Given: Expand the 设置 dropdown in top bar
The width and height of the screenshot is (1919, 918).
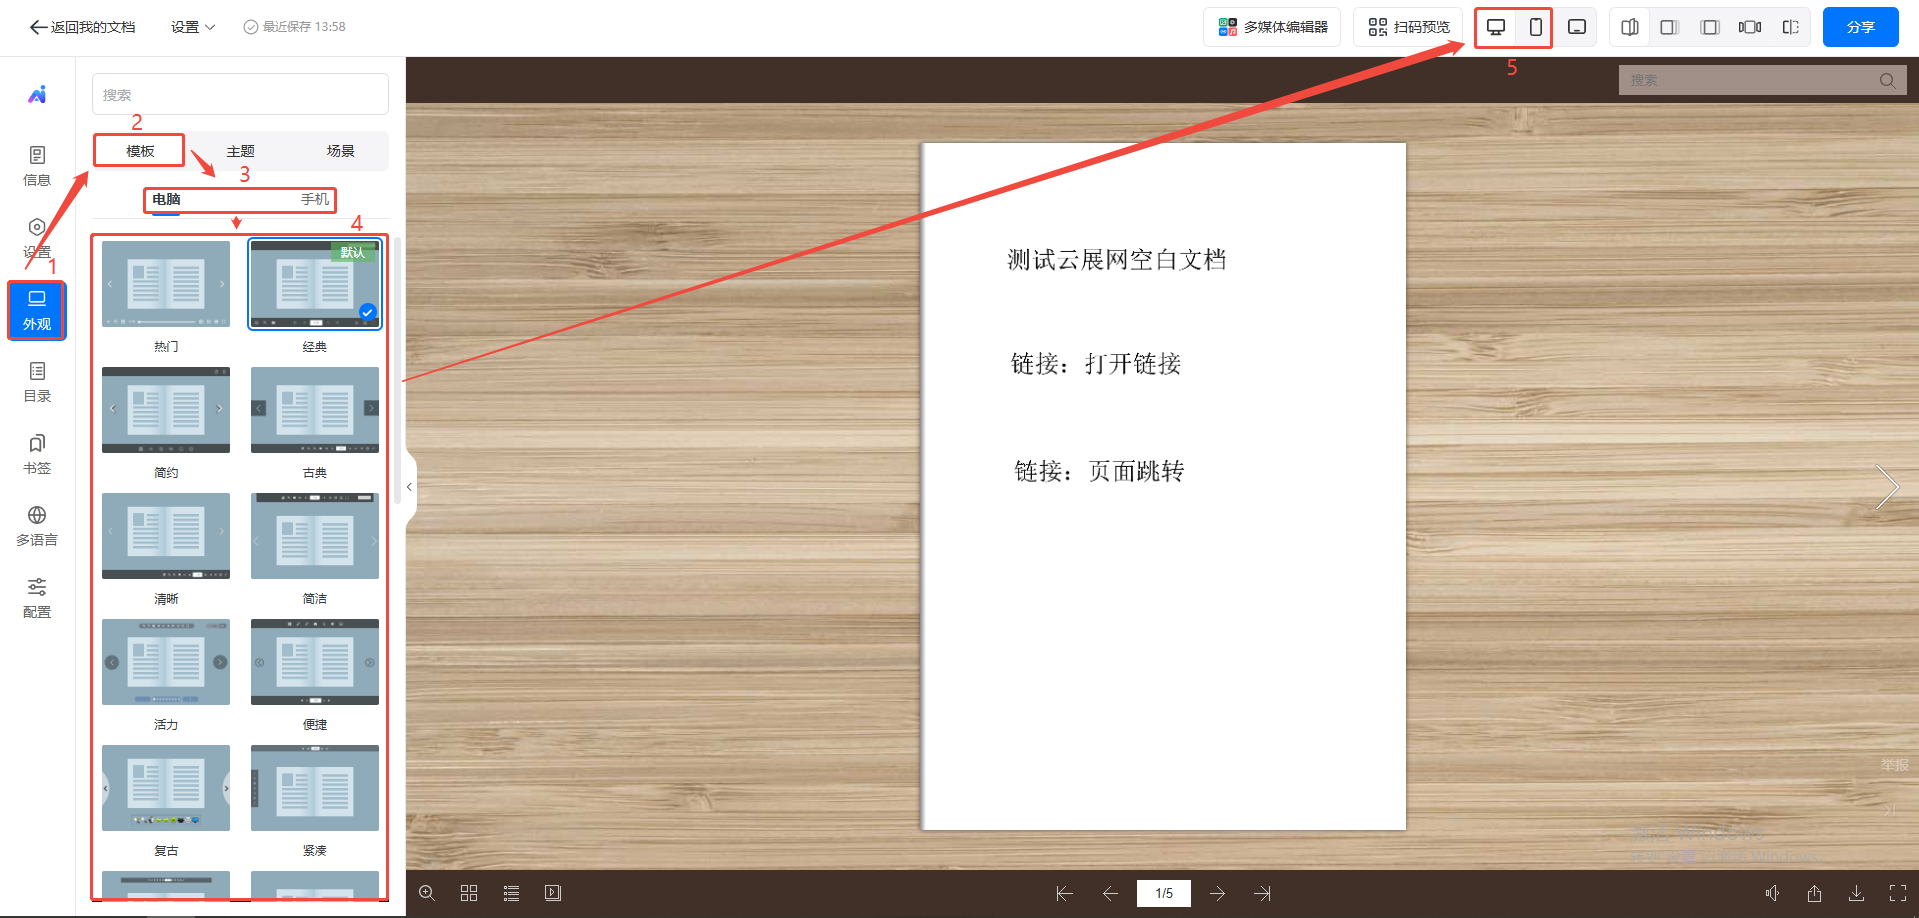Looking at the screenshot, I should [192, 27].
